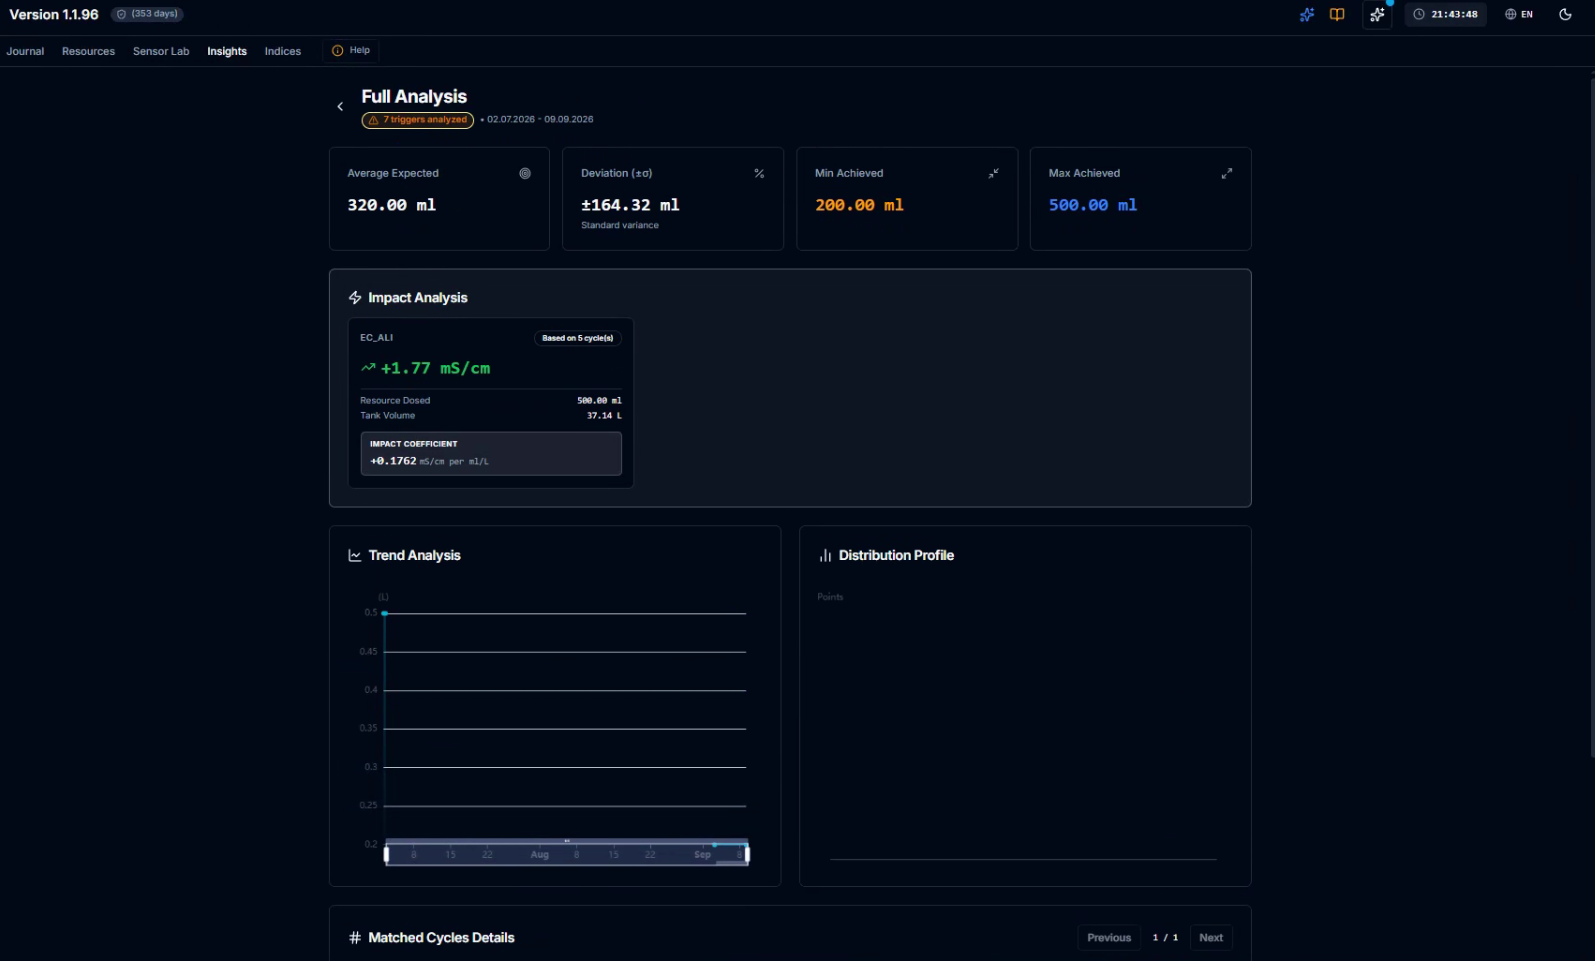1595x961 pixels.
Task: Toggle dark mode with the moon icon
Action: (x=1565, y=15)
